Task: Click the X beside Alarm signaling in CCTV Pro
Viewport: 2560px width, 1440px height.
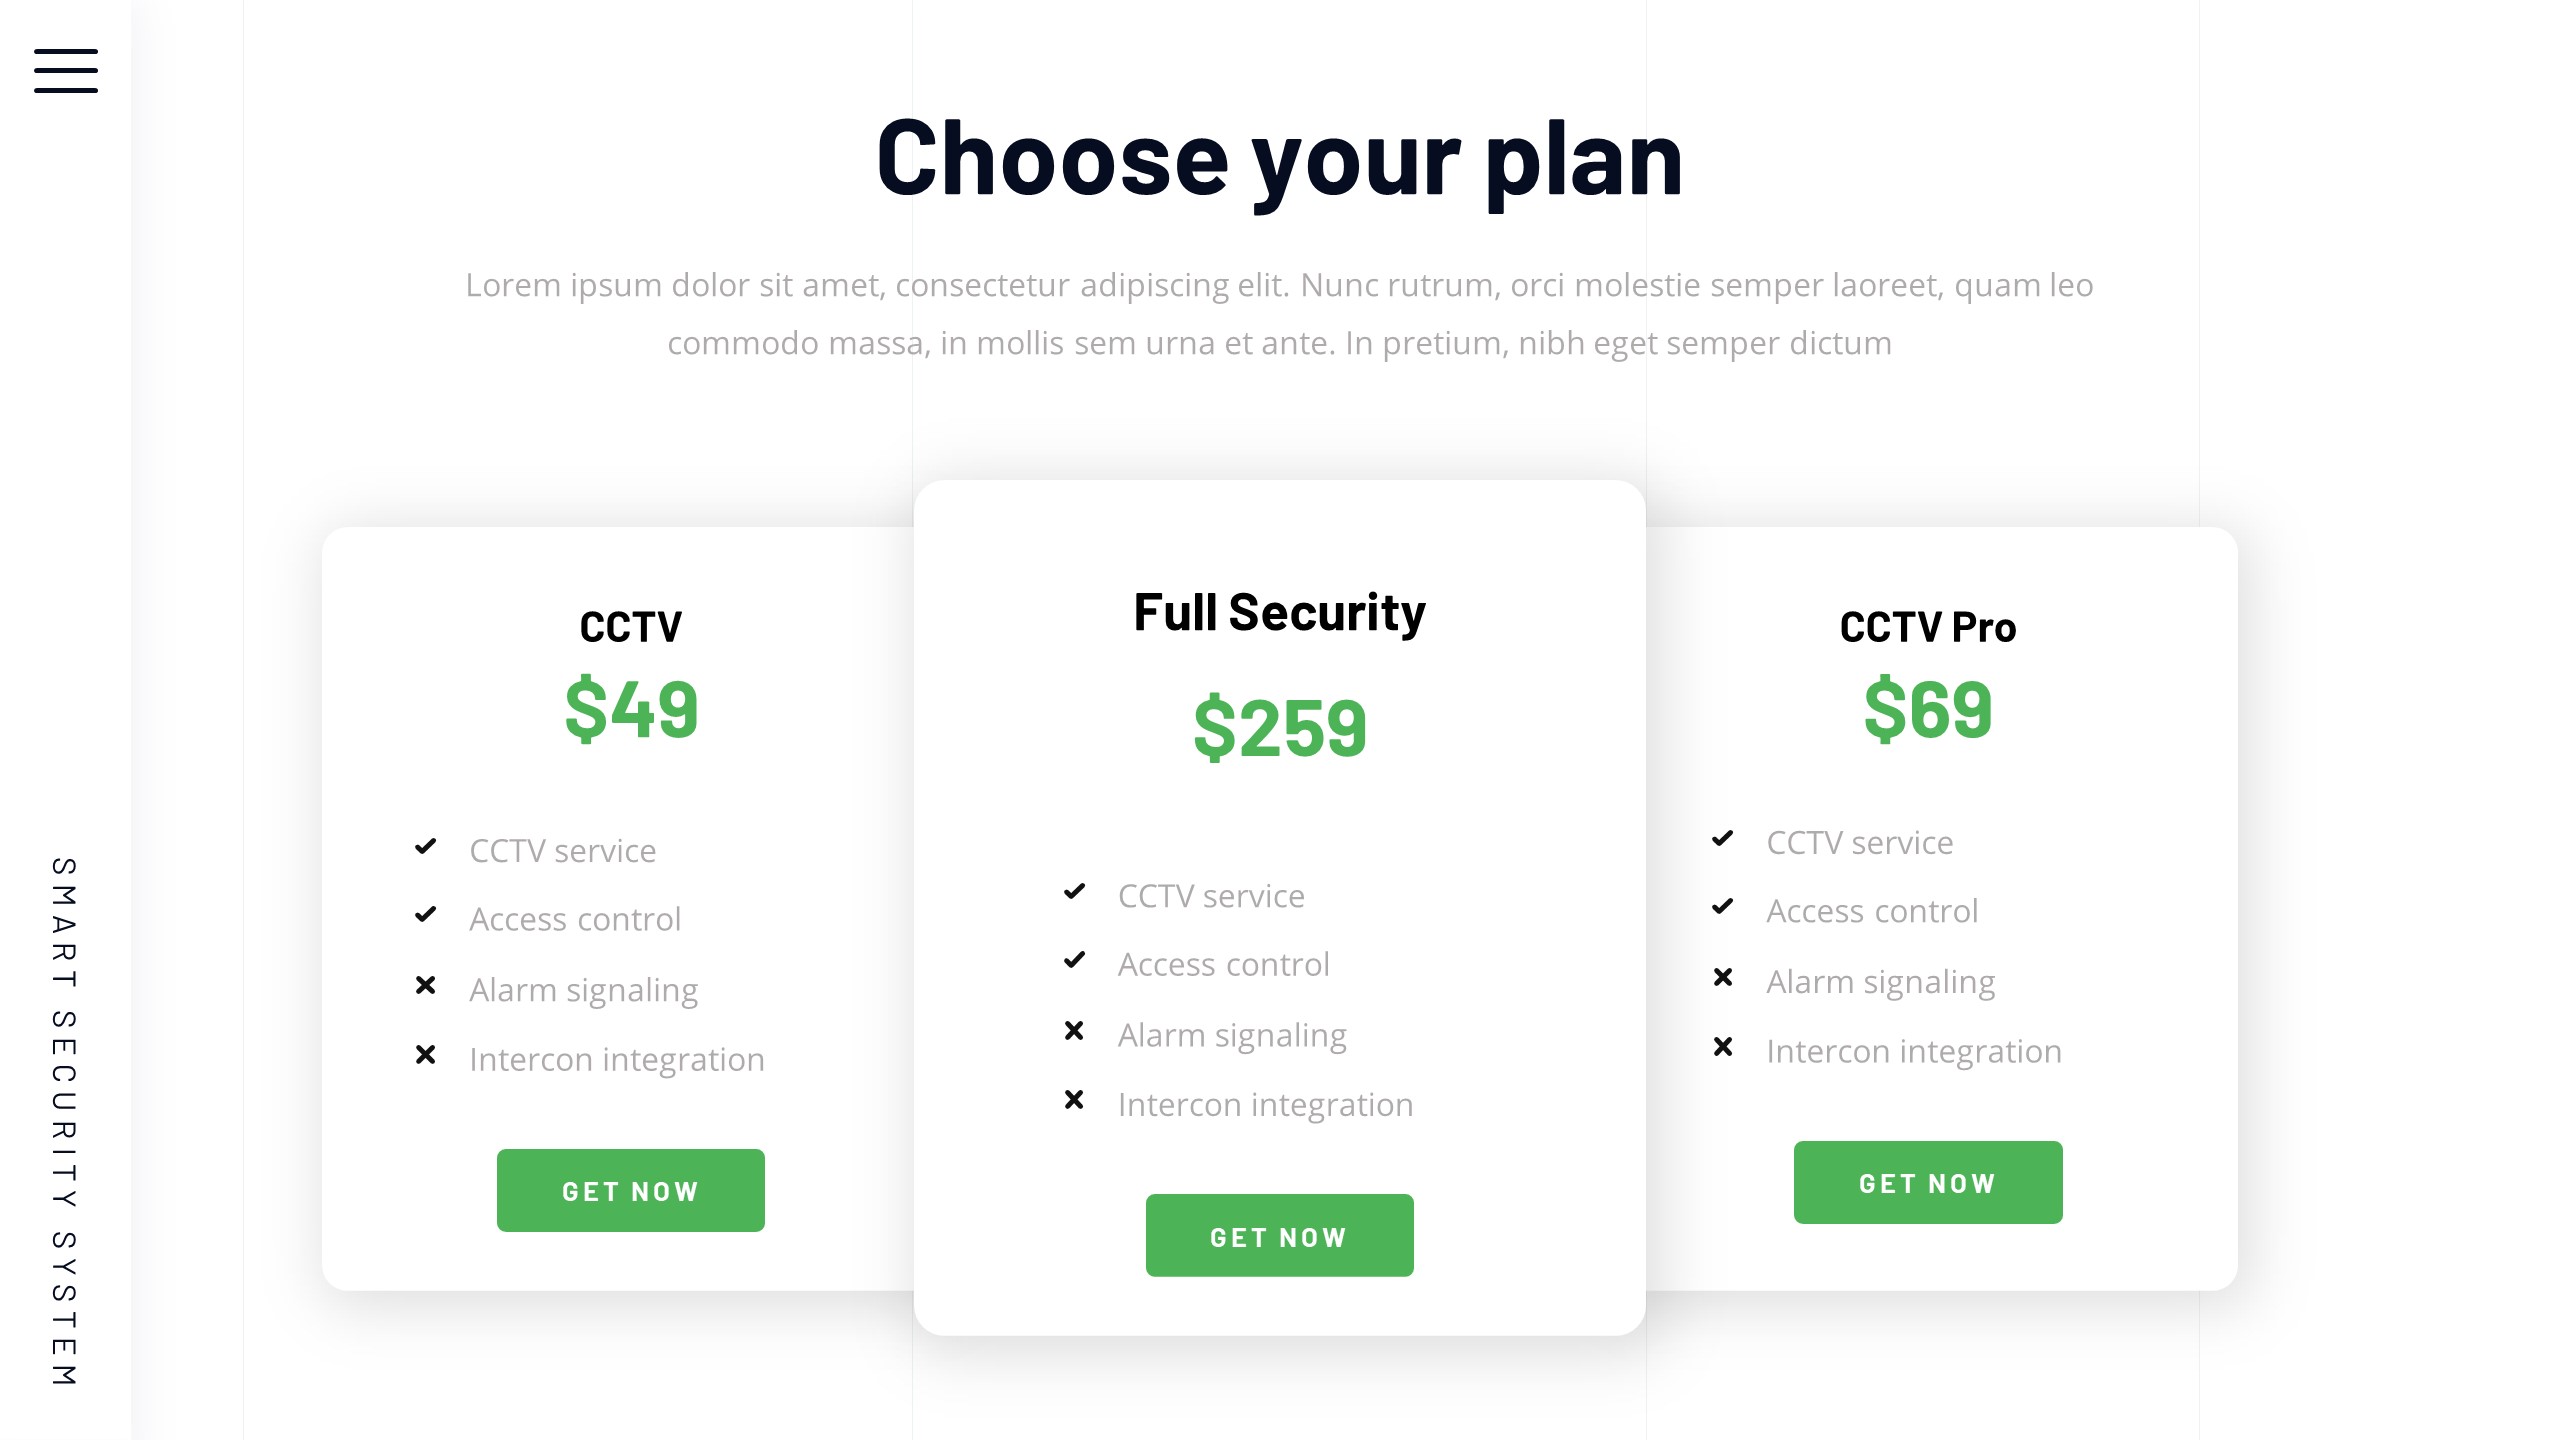Action: pyautogui.click(x=1723, y=977)
